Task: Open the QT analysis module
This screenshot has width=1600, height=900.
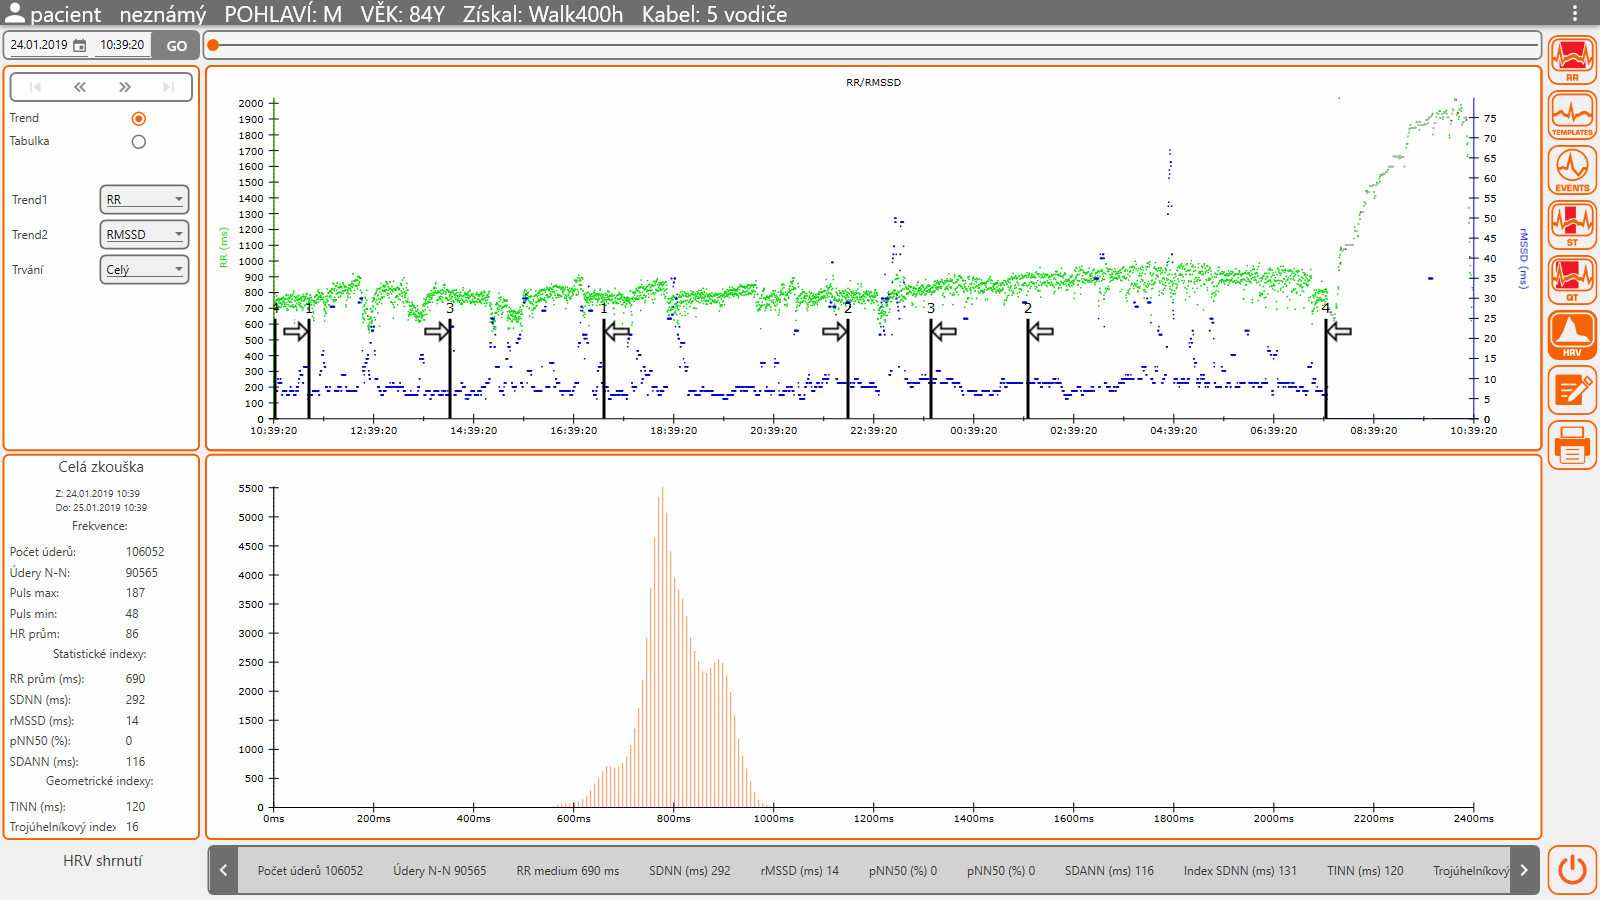Action: [1572, 280]
